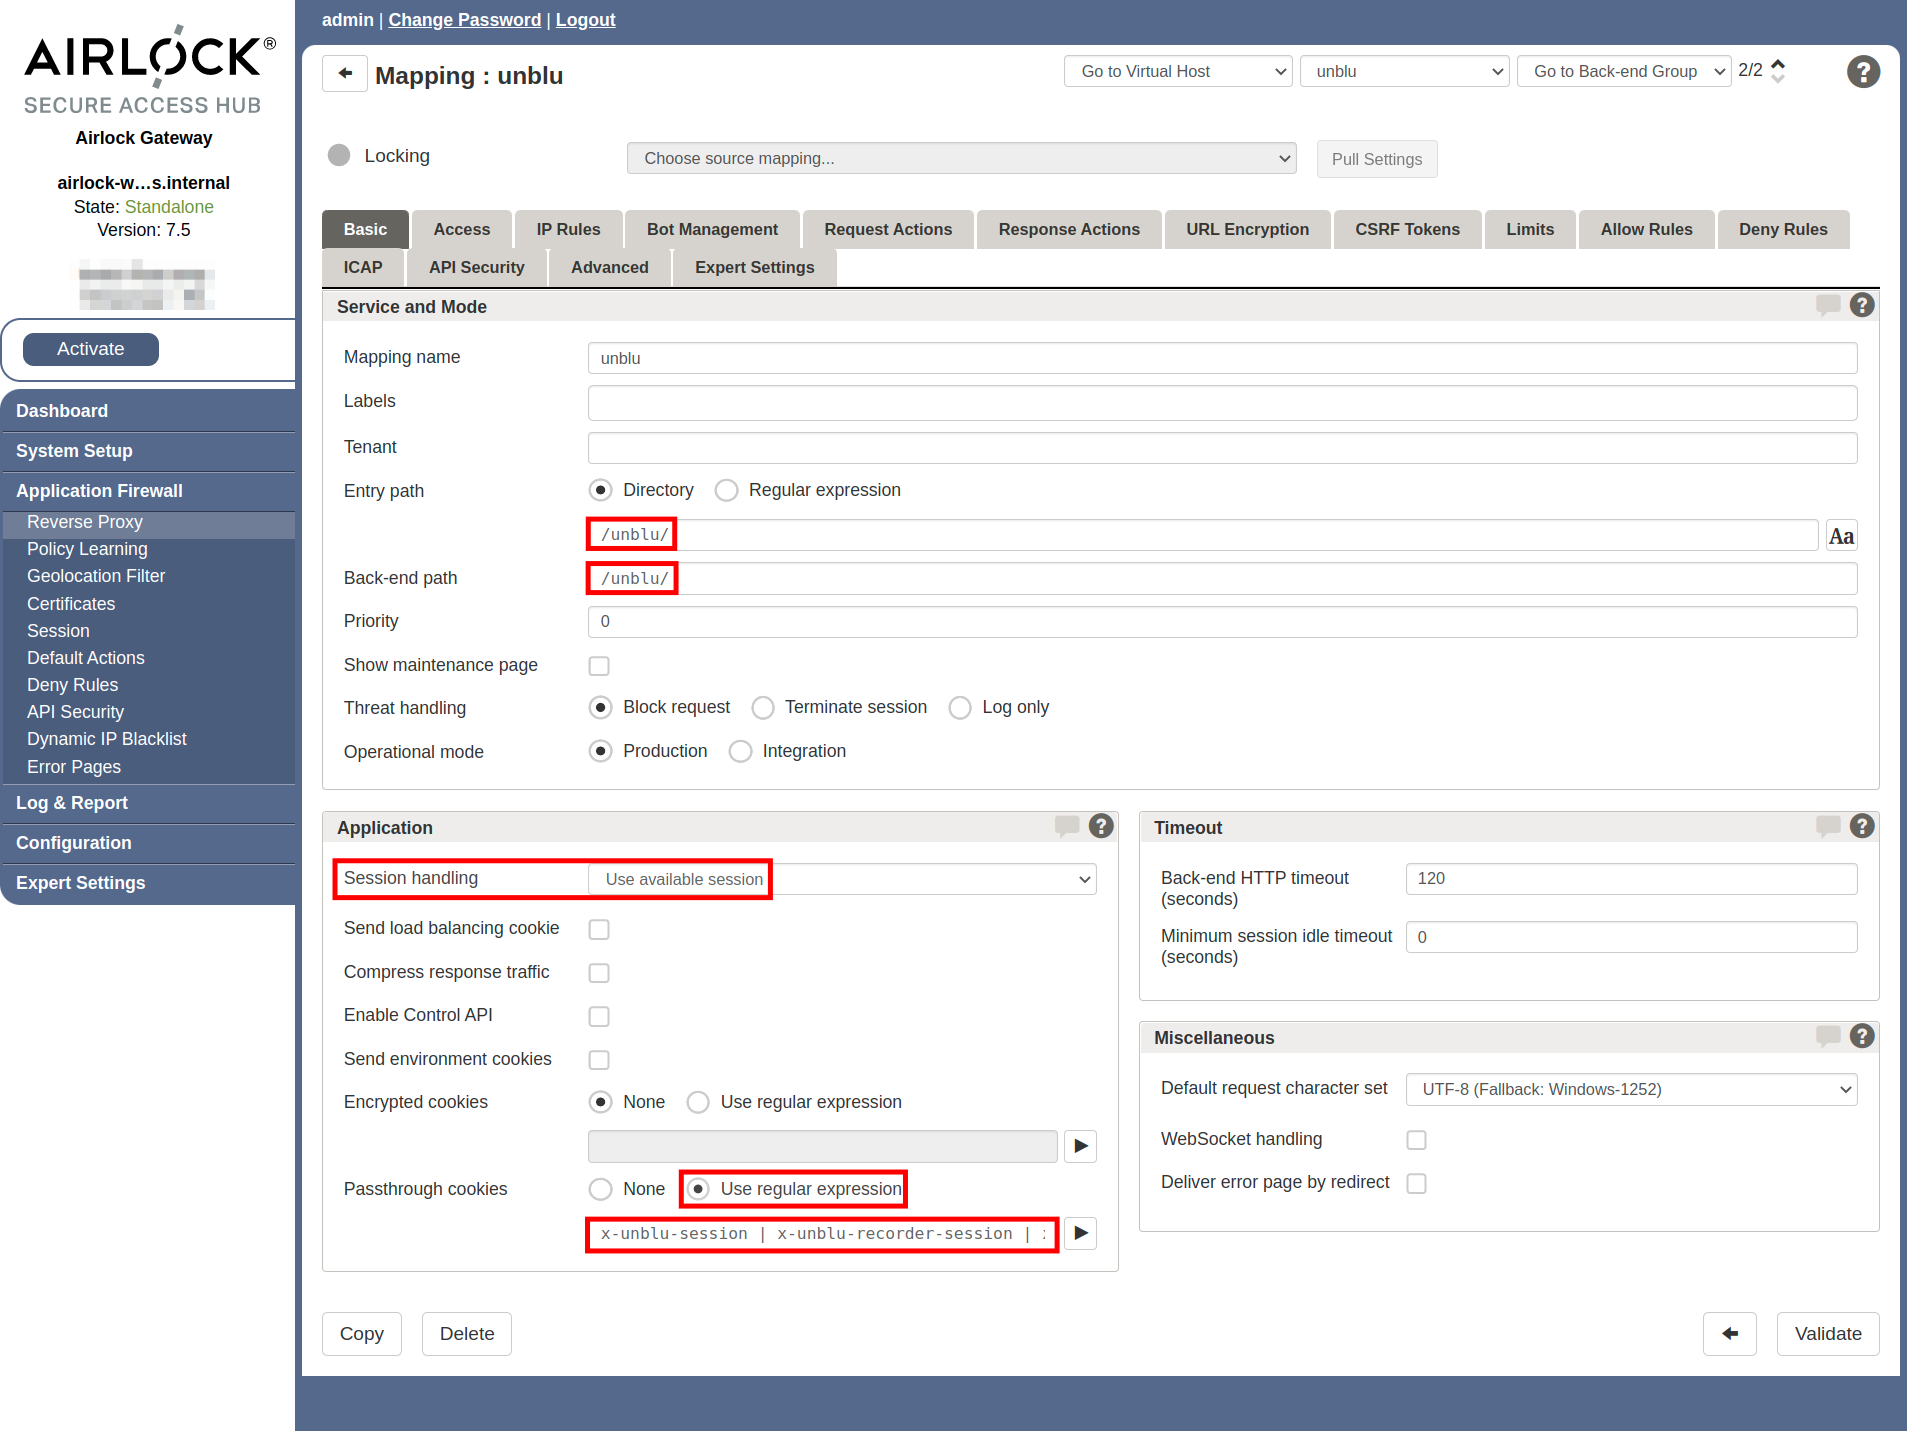Click the Change Password link
The image size is (1908, 1432).
(x=464, y=20)
